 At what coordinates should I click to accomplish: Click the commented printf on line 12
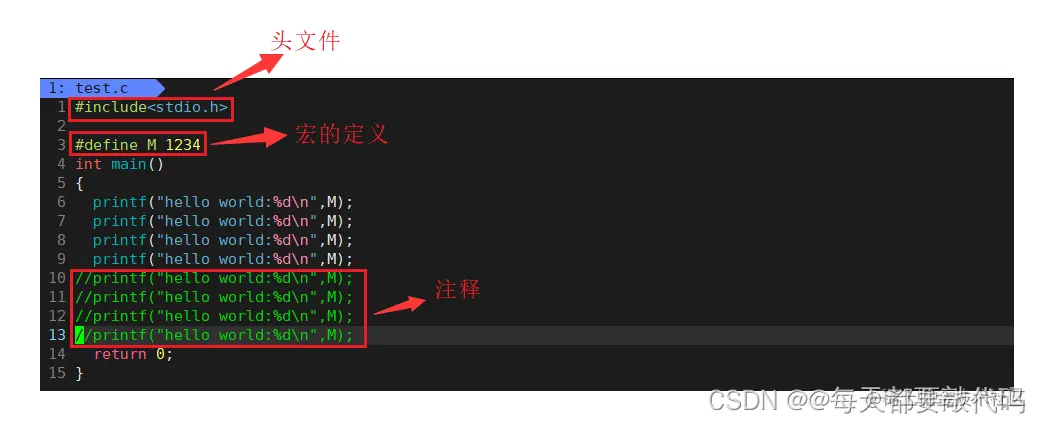[x=214, y=316]
